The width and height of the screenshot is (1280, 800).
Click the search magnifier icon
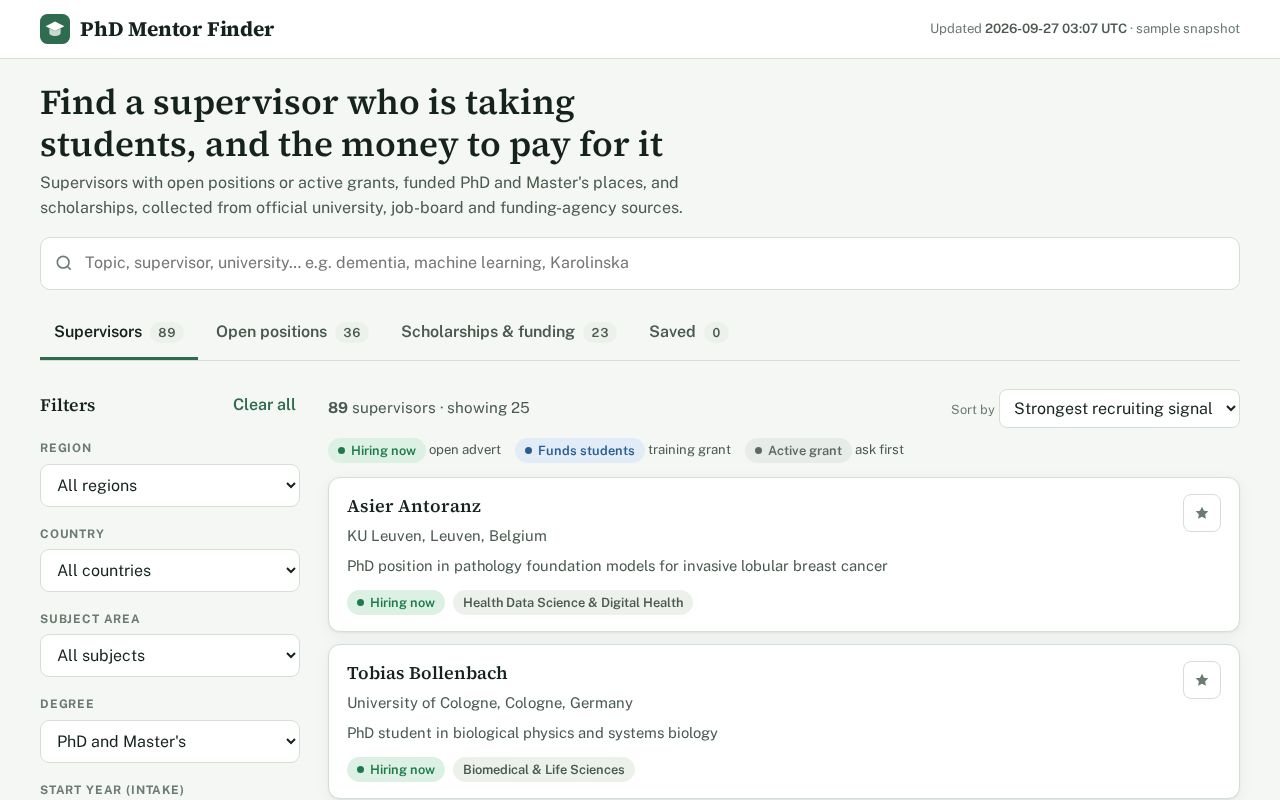click(64, 263)
